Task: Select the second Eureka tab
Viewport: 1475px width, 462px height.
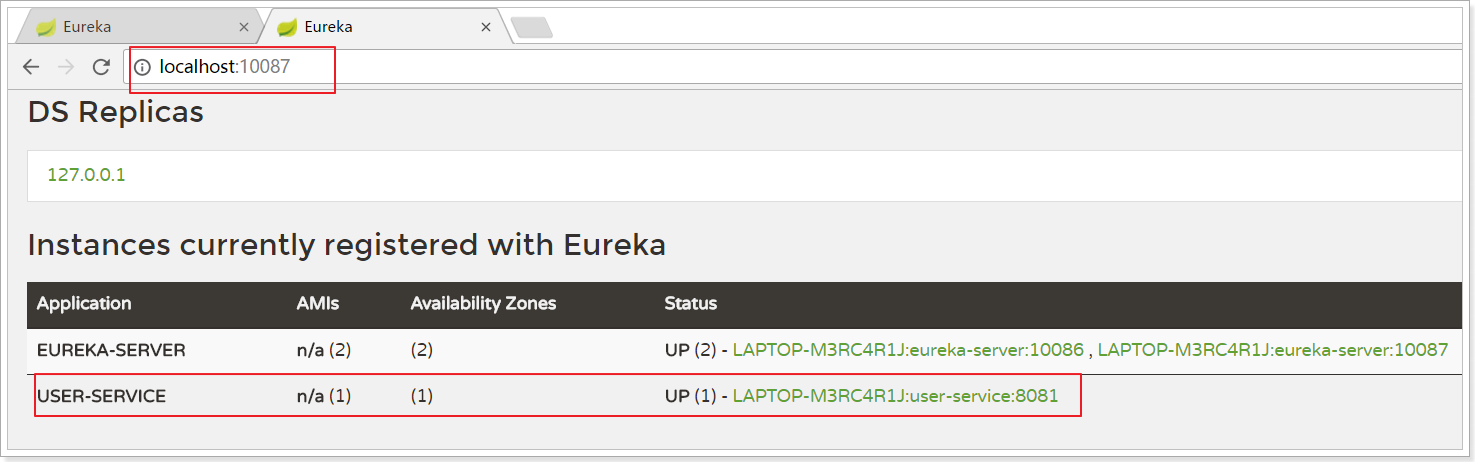Action: (x=385, y=27)
